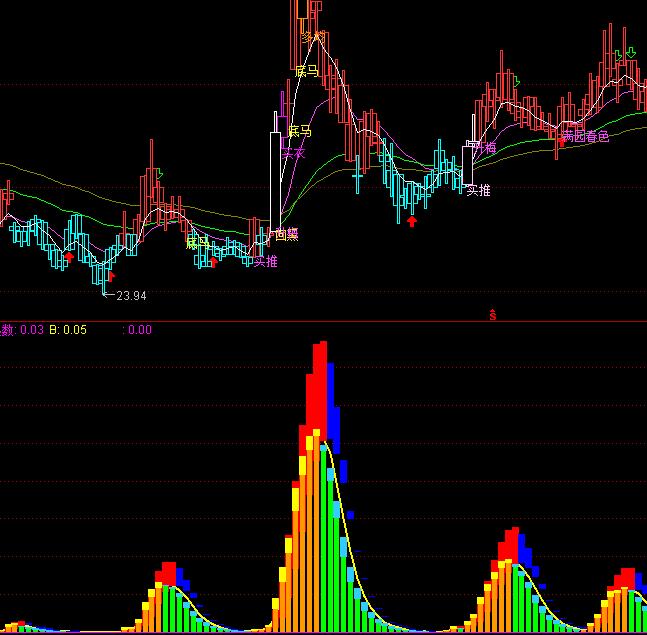Click the red arrow beside the 23.94 low
The width and height of the screenshot is (647, 635).
pos(111,276)
